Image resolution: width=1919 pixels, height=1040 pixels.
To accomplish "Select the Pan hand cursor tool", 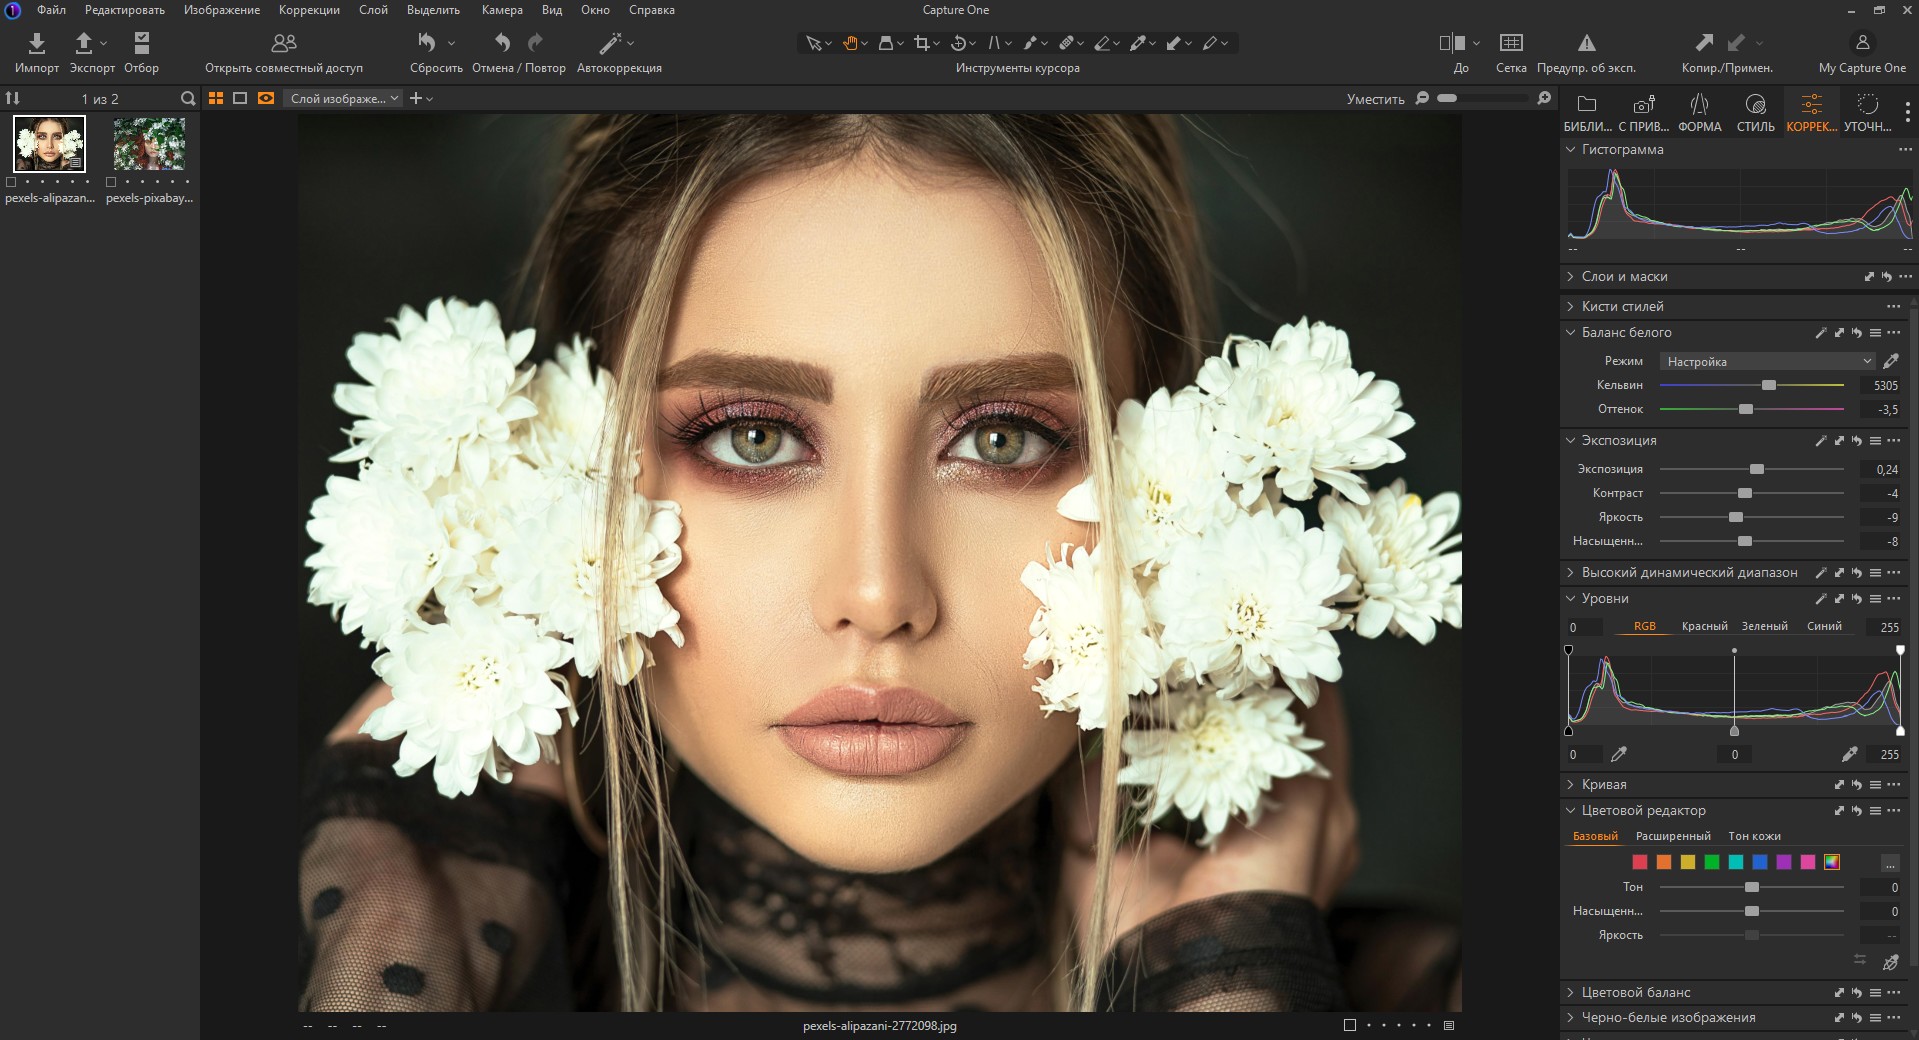I will (x=850, y=43).
